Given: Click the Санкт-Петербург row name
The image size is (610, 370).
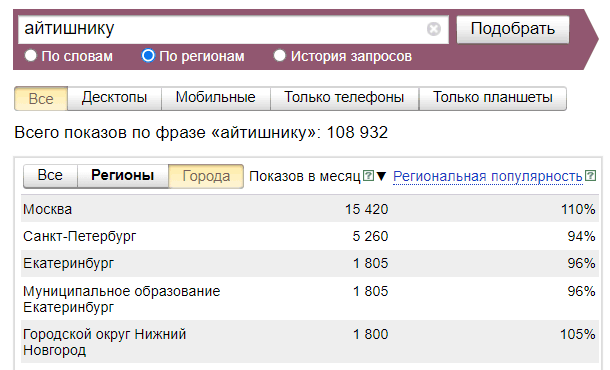Looking at the screenshot, I should point(79,236).
